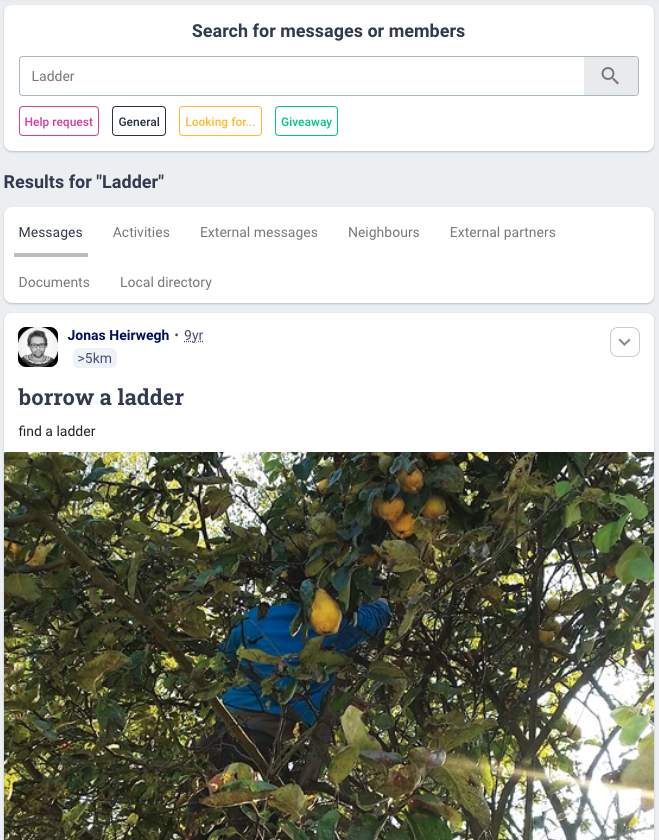Screen dimensions: 659x840
Task: Open the quince tree photo in the post
Action: (x=329, y=646)
